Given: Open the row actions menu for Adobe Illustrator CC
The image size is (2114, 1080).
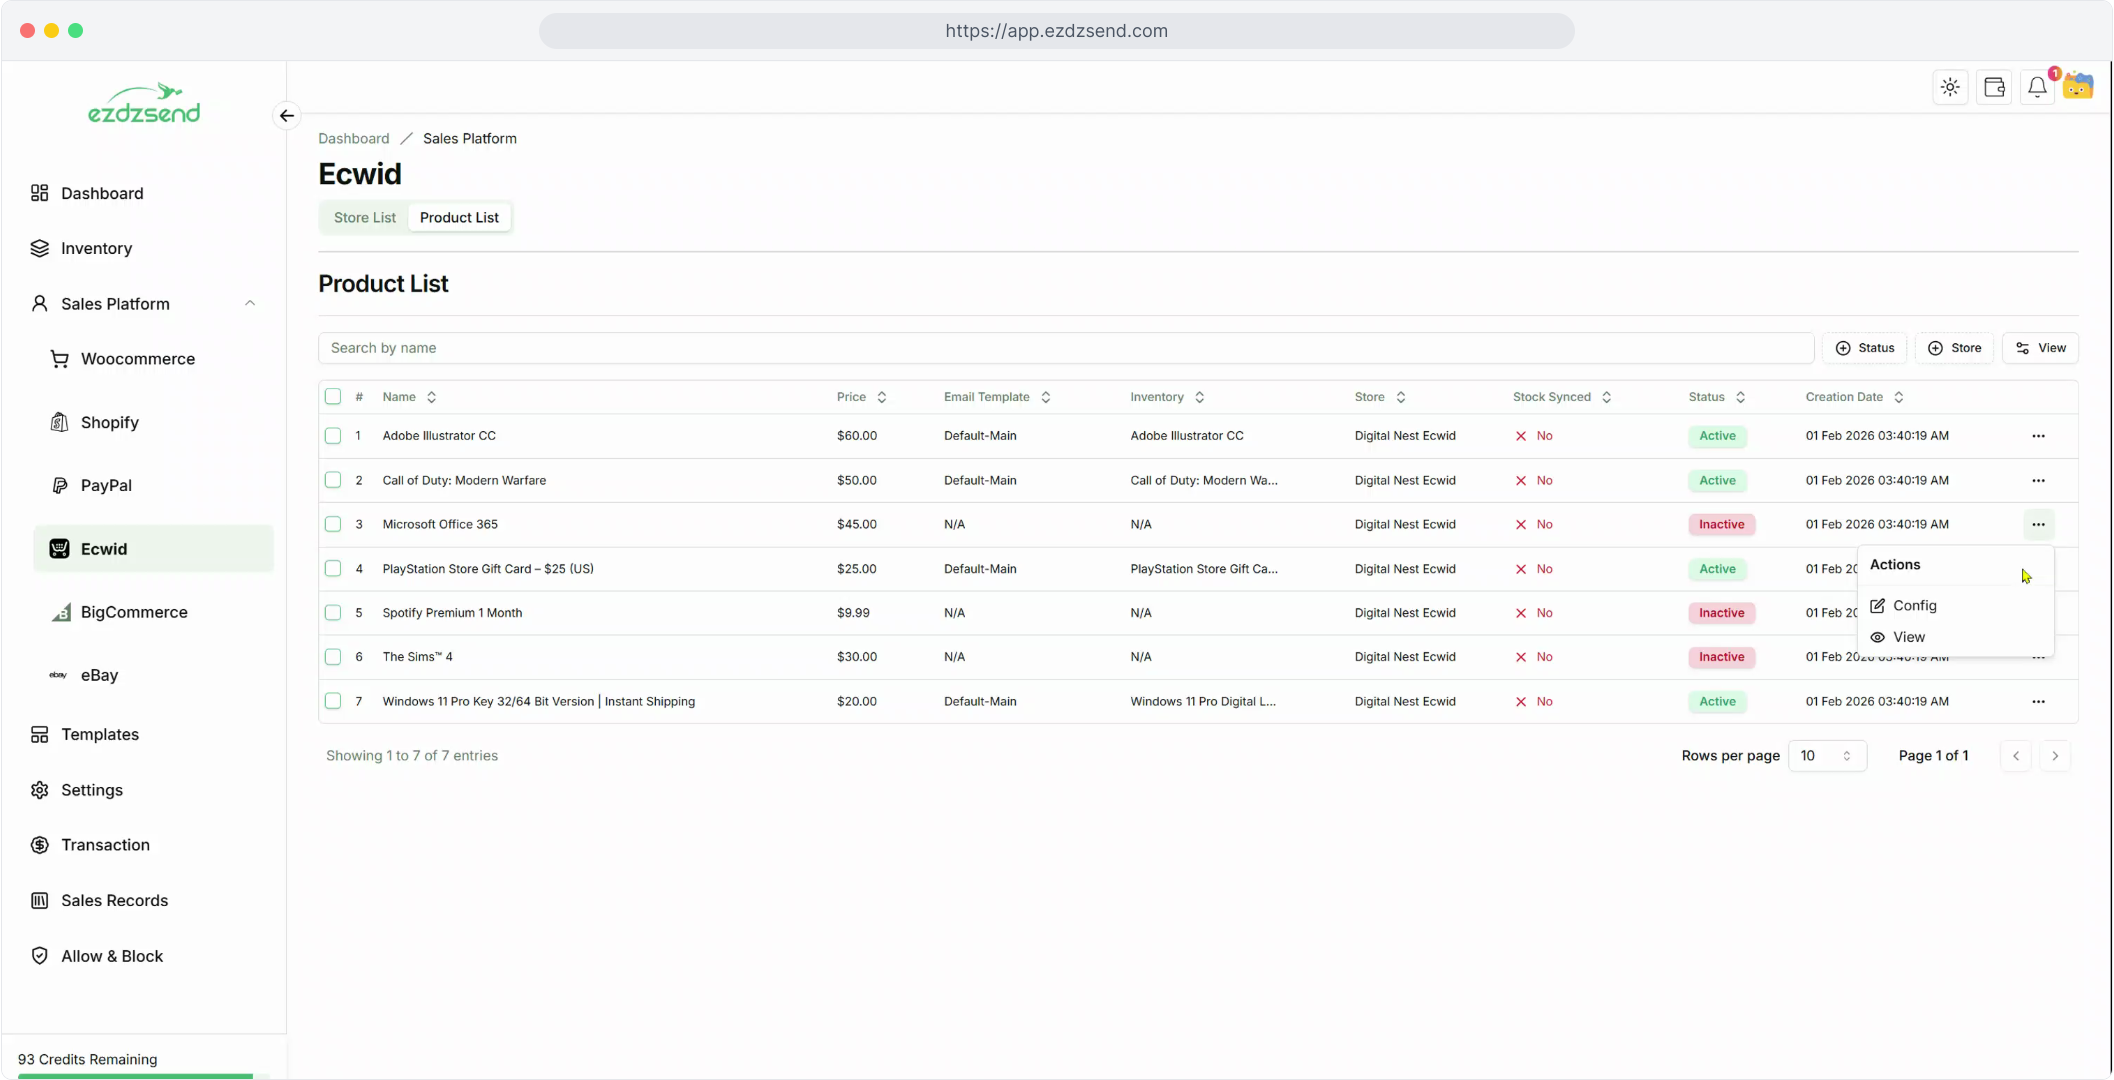Looking at the screenshot, I should (2038, 436).
